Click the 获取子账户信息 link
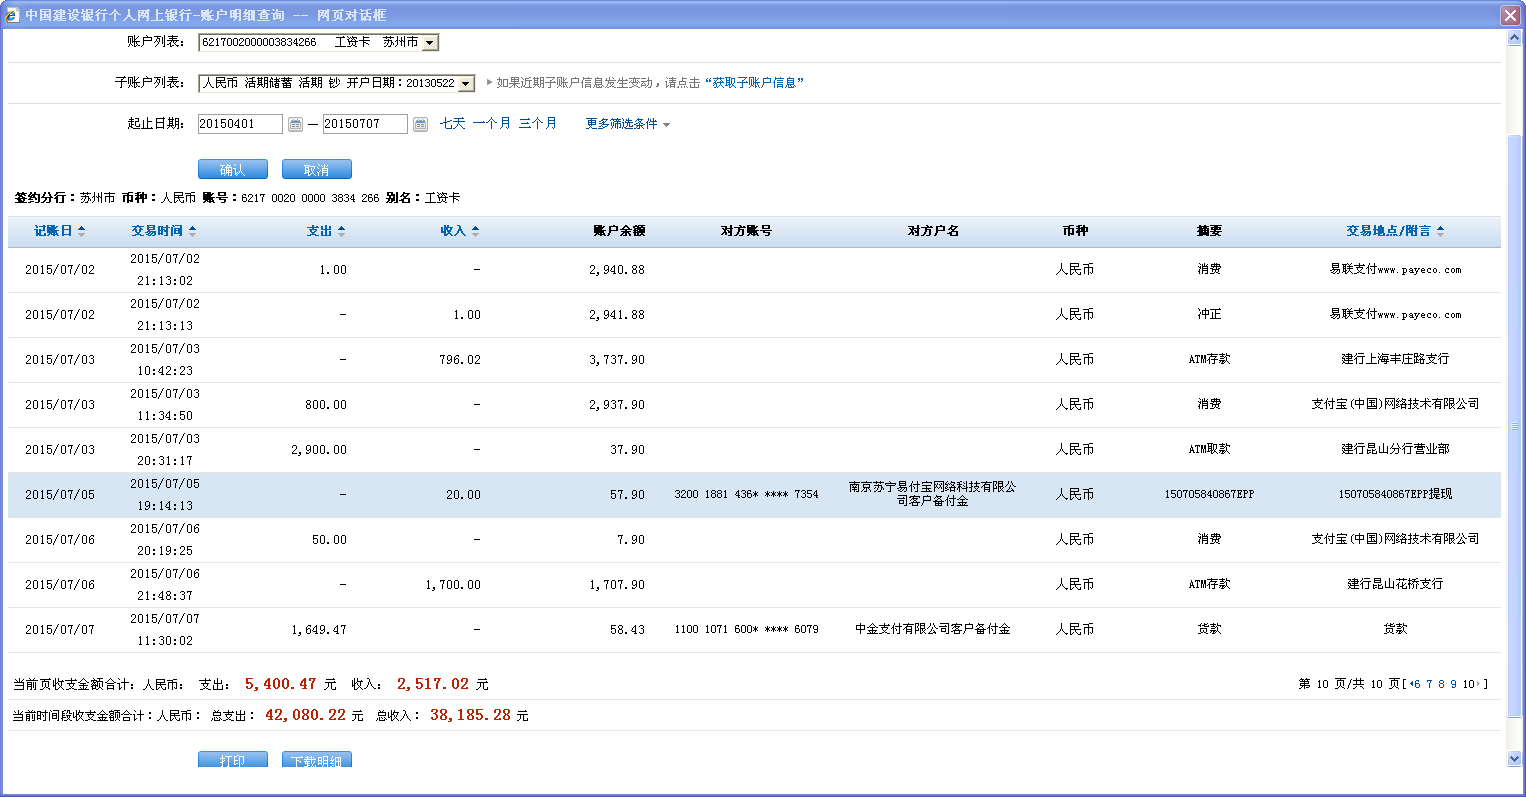Screen dimensions: 1526x797 (755, 83)
